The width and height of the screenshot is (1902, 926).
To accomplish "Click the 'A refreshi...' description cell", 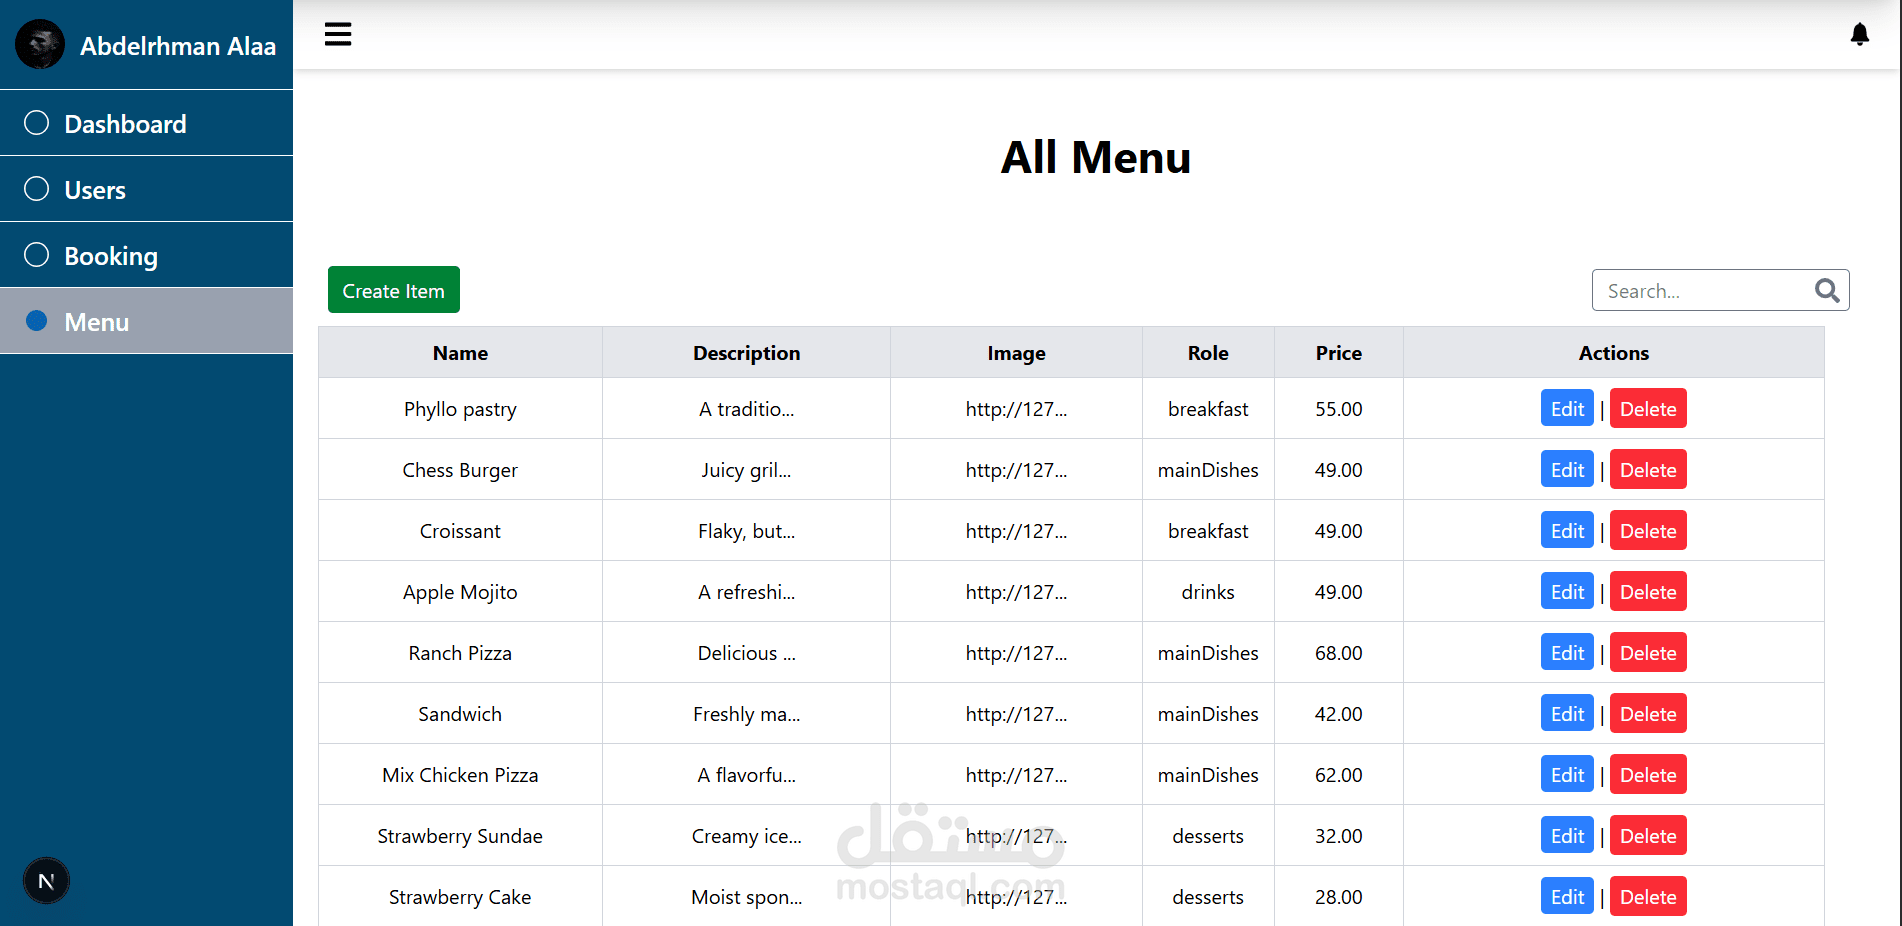I will (746, 591).
